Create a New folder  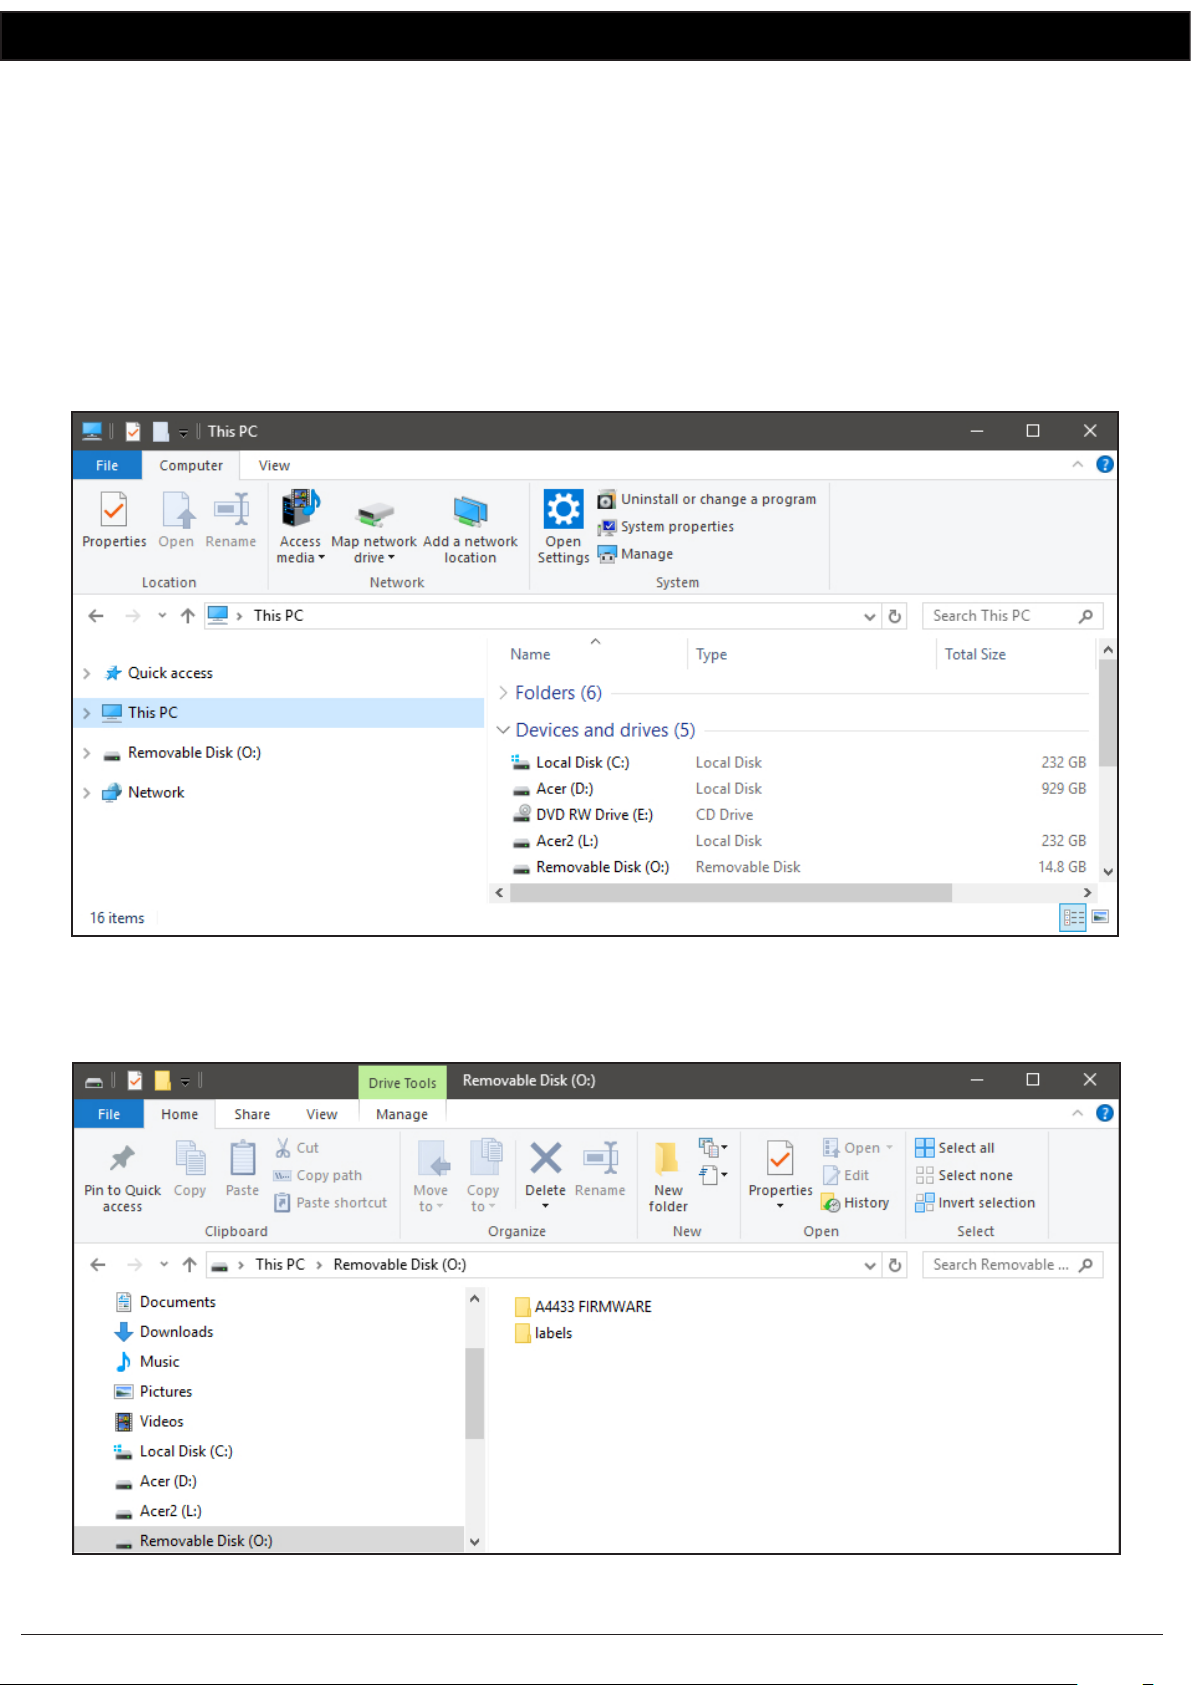tap(668, 1177)
